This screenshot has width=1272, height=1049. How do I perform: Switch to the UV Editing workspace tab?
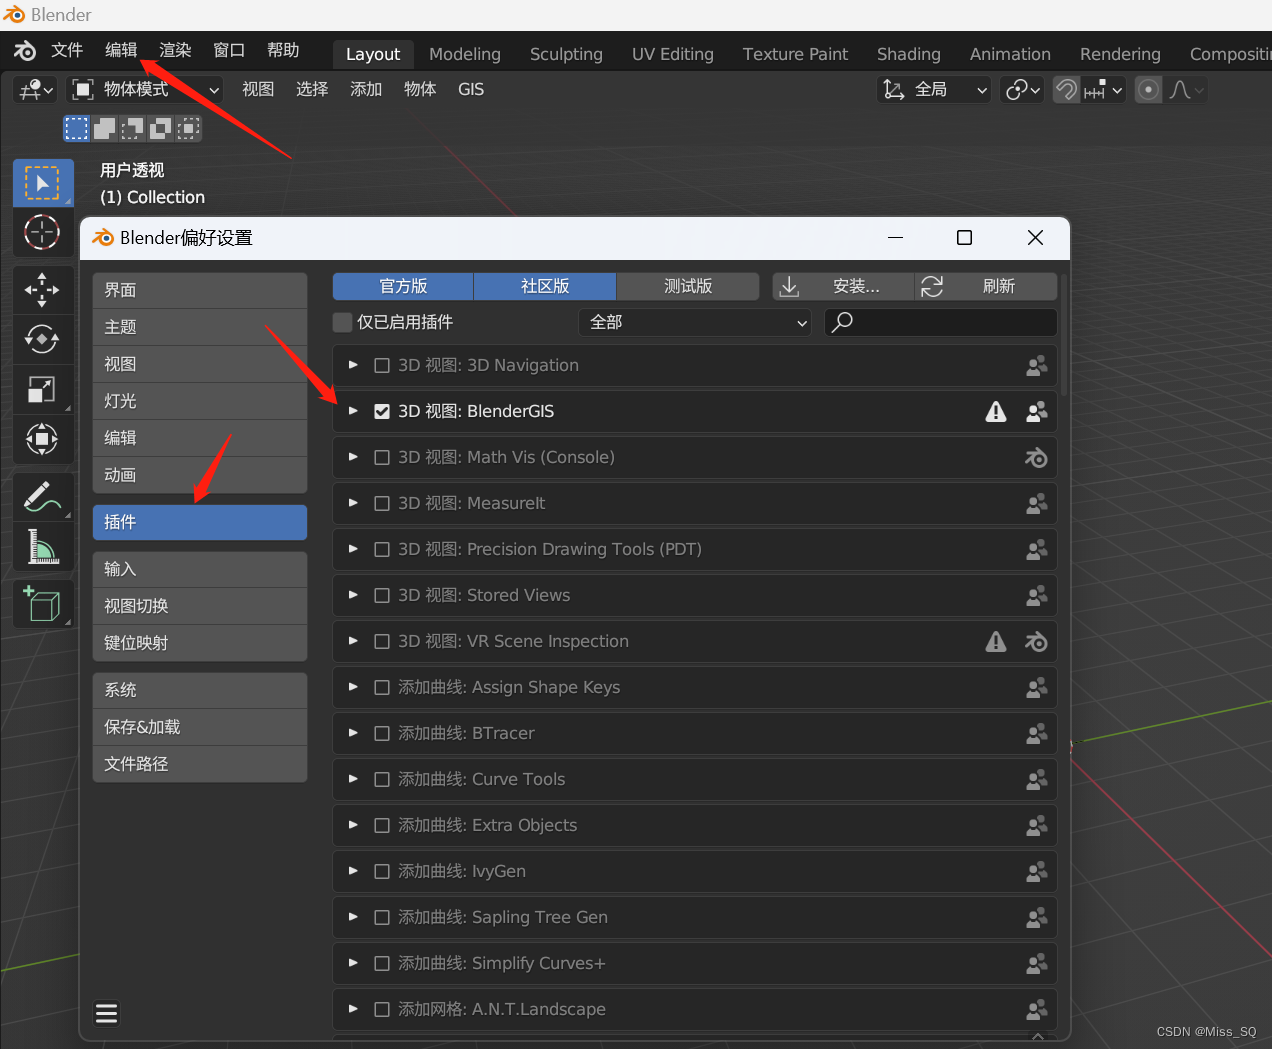pos(672,54)
